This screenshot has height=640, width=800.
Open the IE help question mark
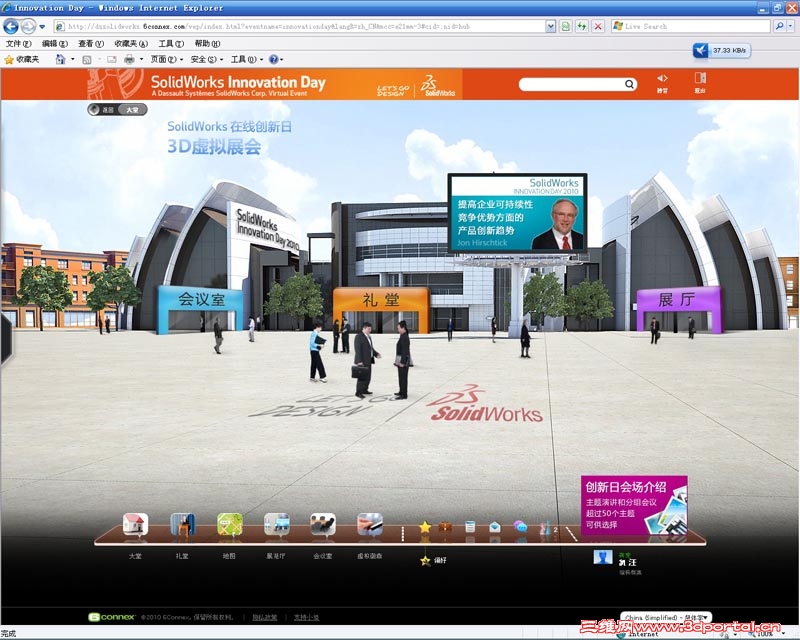point(273,59)
